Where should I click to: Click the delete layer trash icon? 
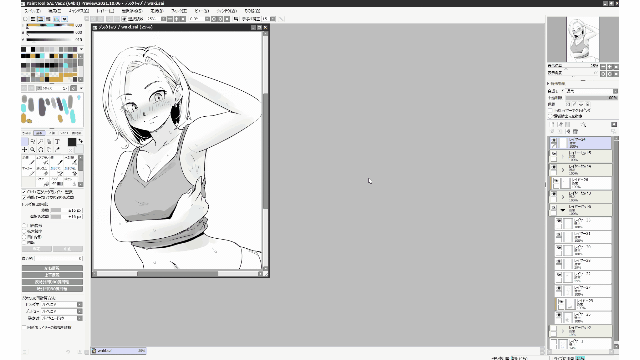(x=576, y=131)
